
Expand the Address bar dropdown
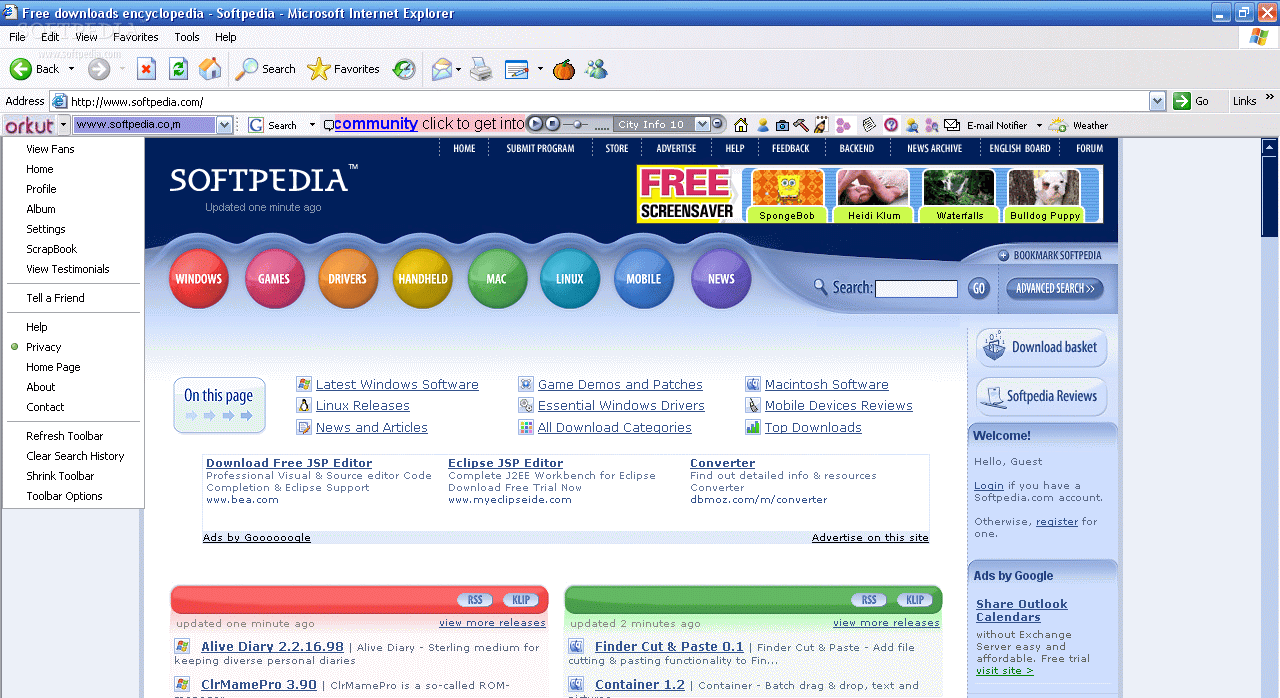pyautogui.click(x=1157, y=101)
